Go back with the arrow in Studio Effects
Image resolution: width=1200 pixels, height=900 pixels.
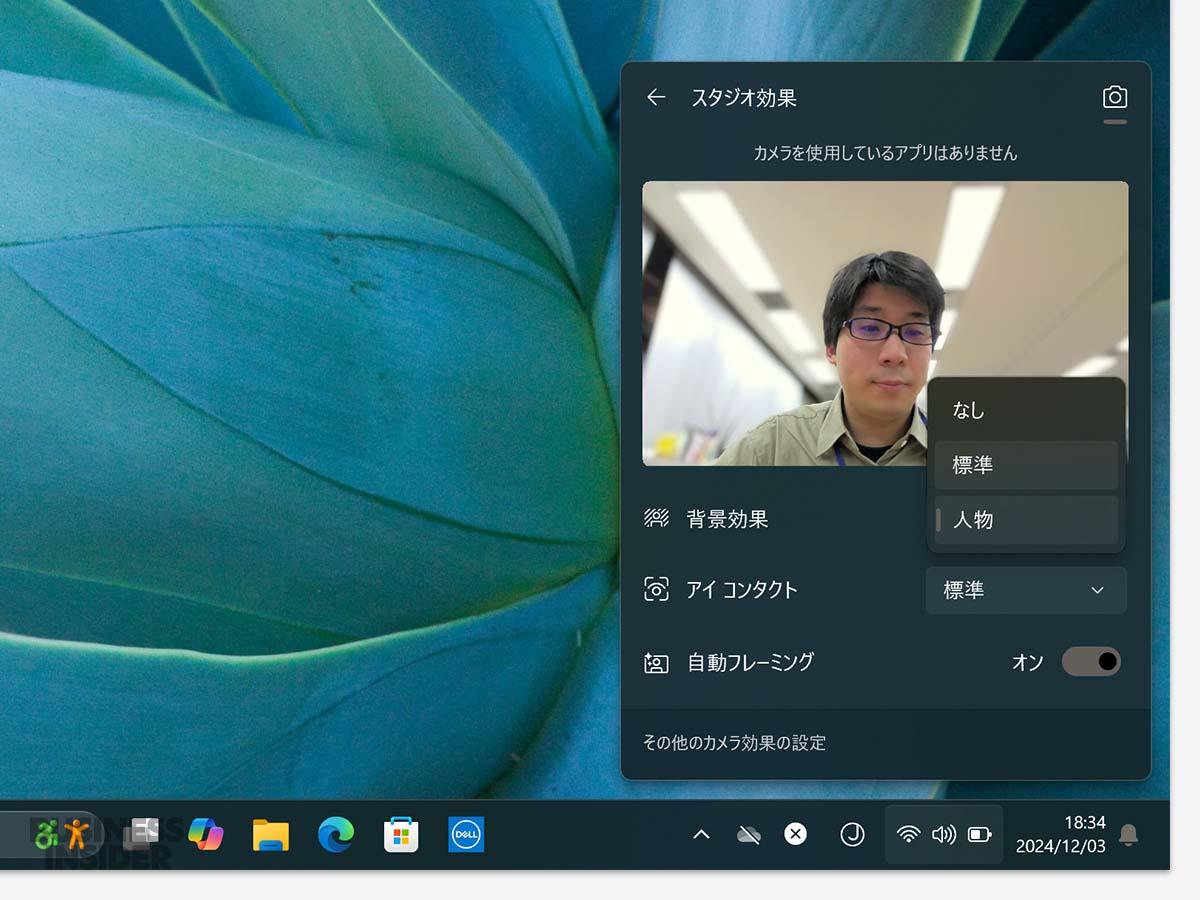(x=656, y=97)
